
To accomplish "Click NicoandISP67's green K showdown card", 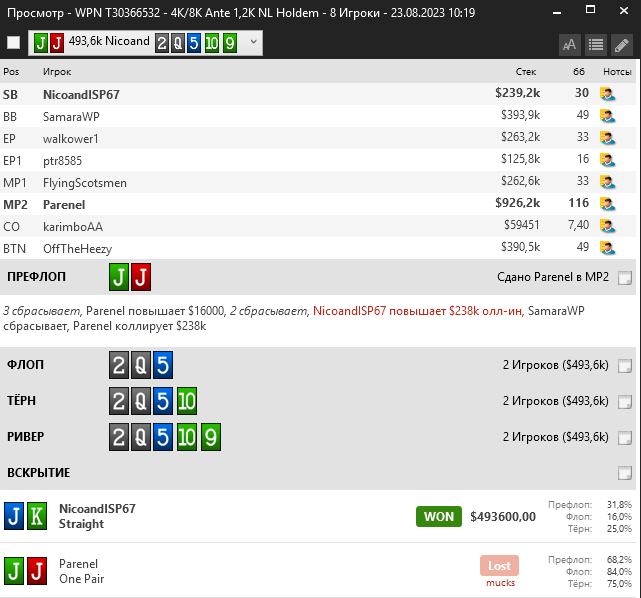I will click(x=37, y=516).
